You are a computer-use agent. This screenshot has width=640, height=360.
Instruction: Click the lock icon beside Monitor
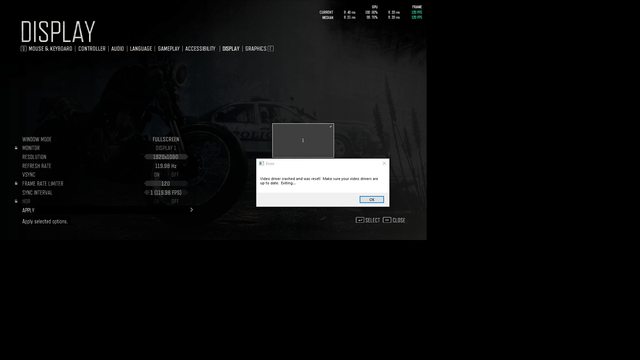16,148
